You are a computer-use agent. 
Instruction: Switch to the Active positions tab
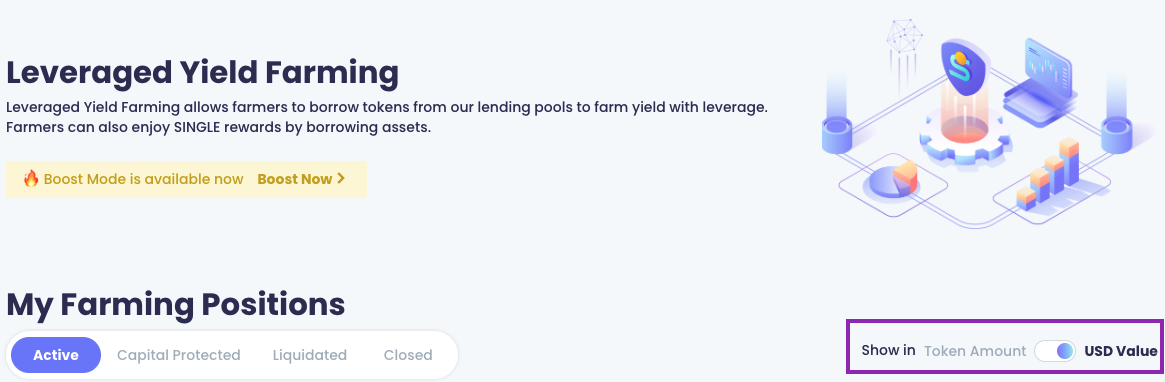click(x=56, y=355)
